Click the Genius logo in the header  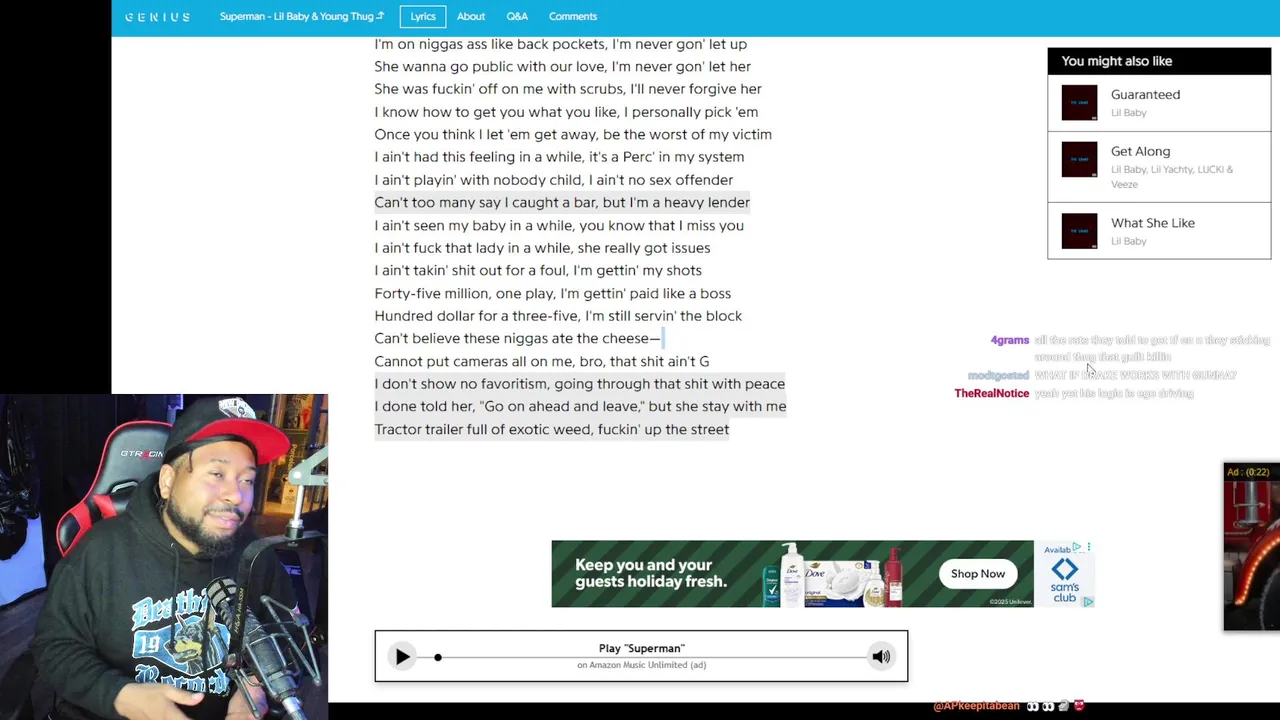pyautogui.click(x=158, y=17)
